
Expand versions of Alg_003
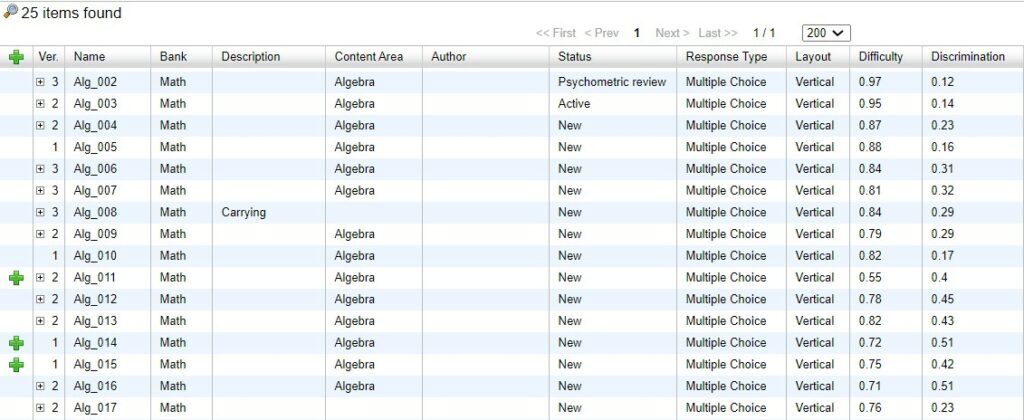click(x=40, y=104)
